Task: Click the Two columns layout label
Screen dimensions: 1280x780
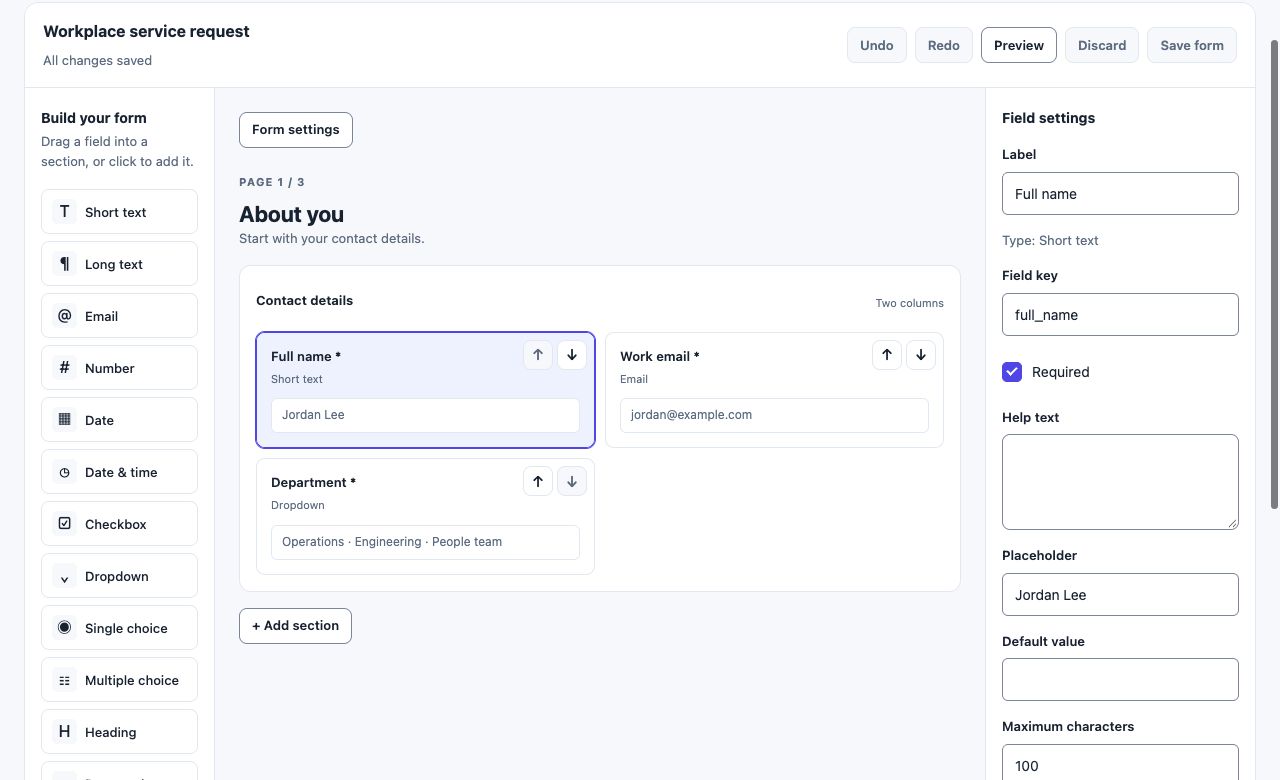Action: pos(909,303)
